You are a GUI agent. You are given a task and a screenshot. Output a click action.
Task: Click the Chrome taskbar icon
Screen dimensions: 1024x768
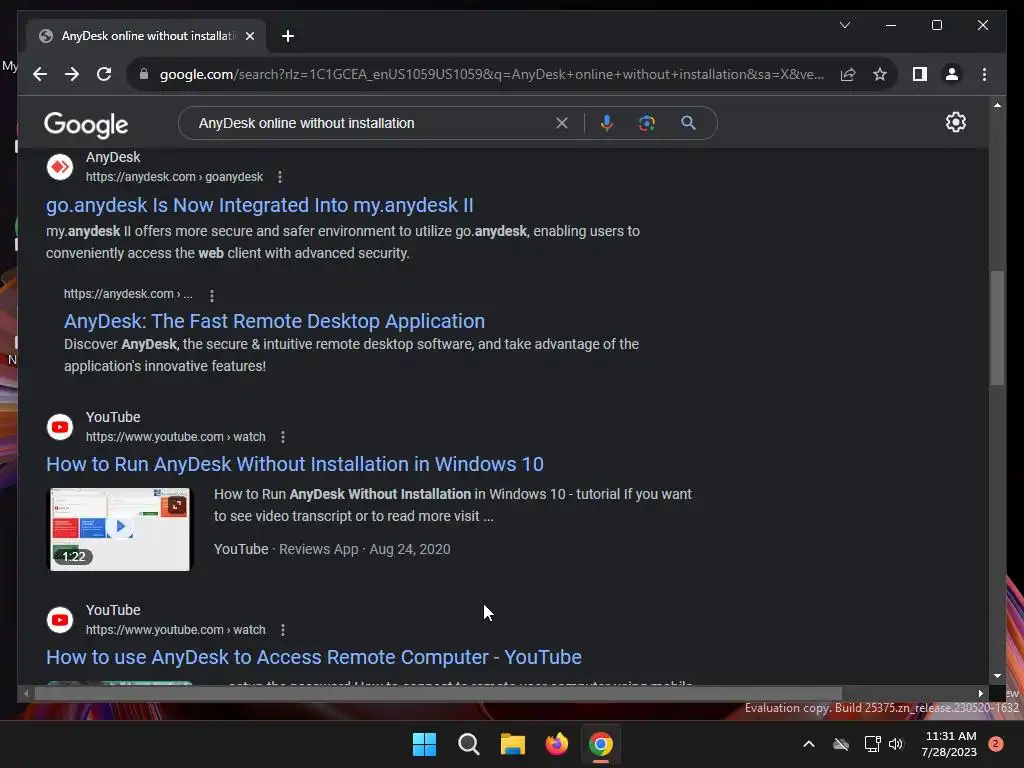(601, 744)
